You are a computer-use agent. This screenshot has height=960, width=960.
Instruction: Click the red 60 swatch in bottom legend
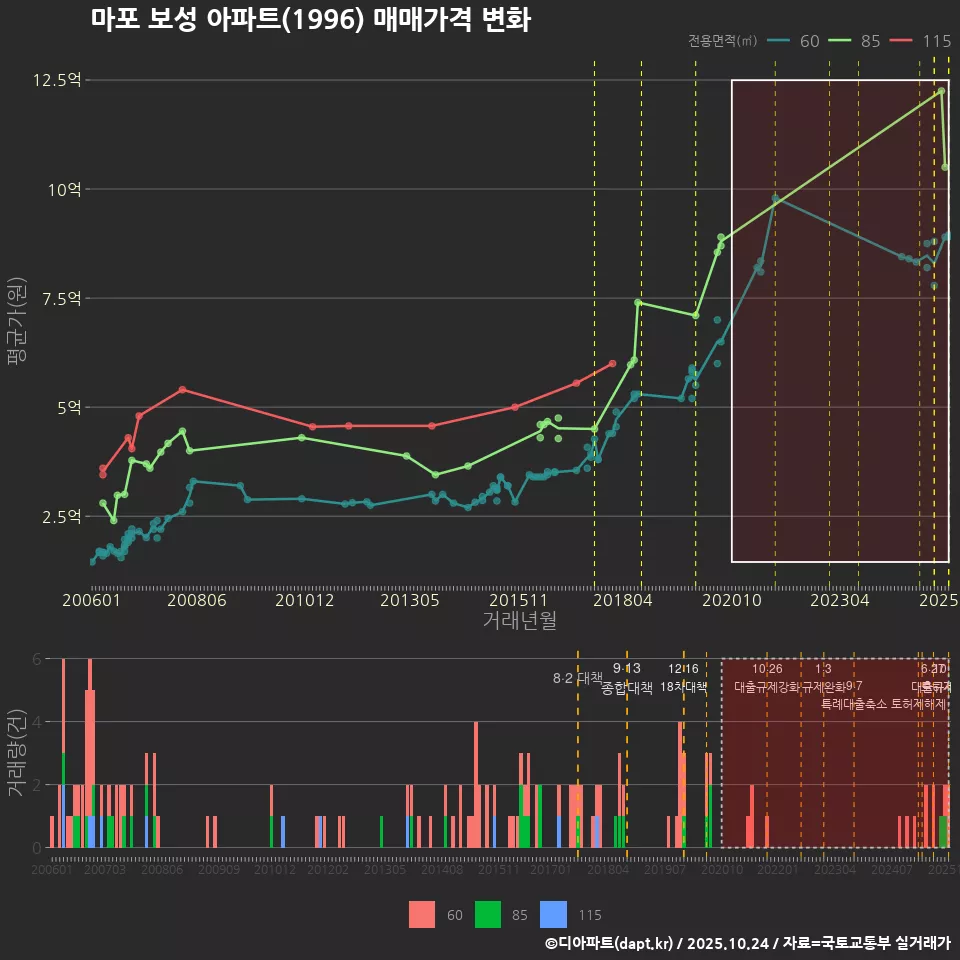point(423,914)
